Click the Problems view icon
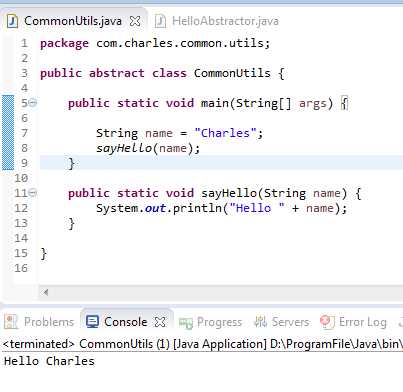The image size is (403, 392). pos(11,322)
